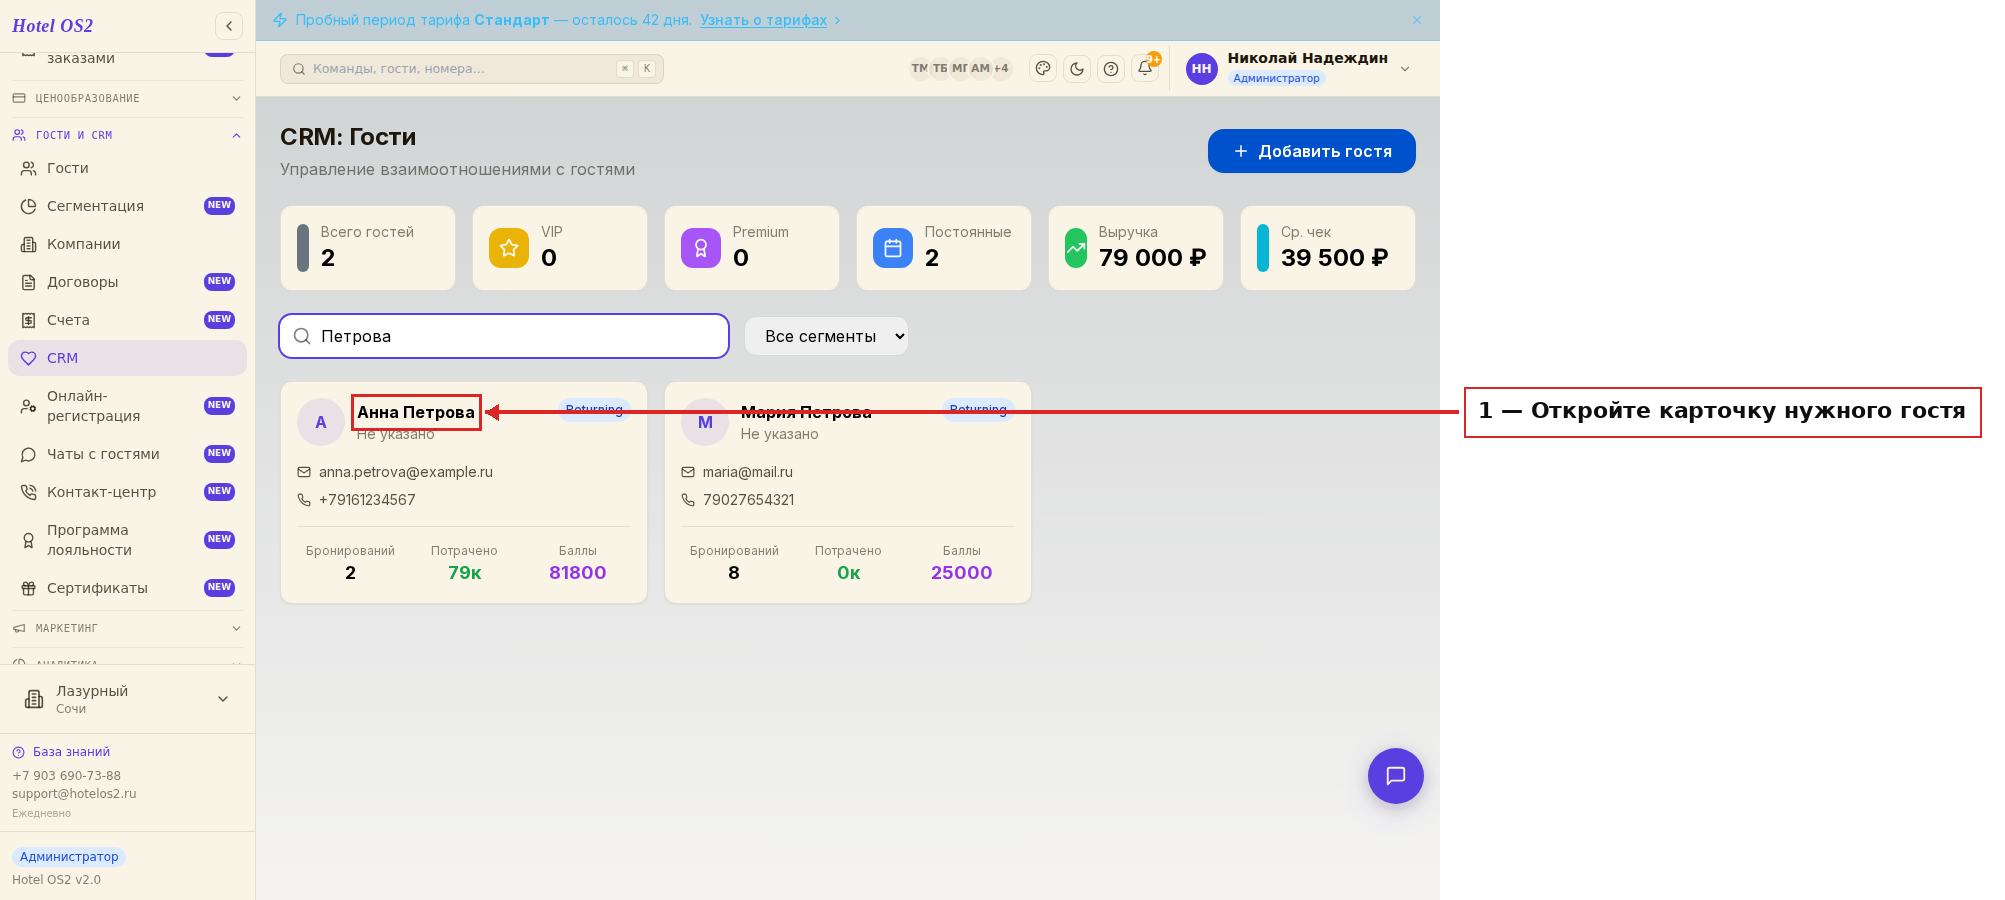This screenshot has height=900, width=2005.
Task: Open Чаты с гостями
Action: 127,454
